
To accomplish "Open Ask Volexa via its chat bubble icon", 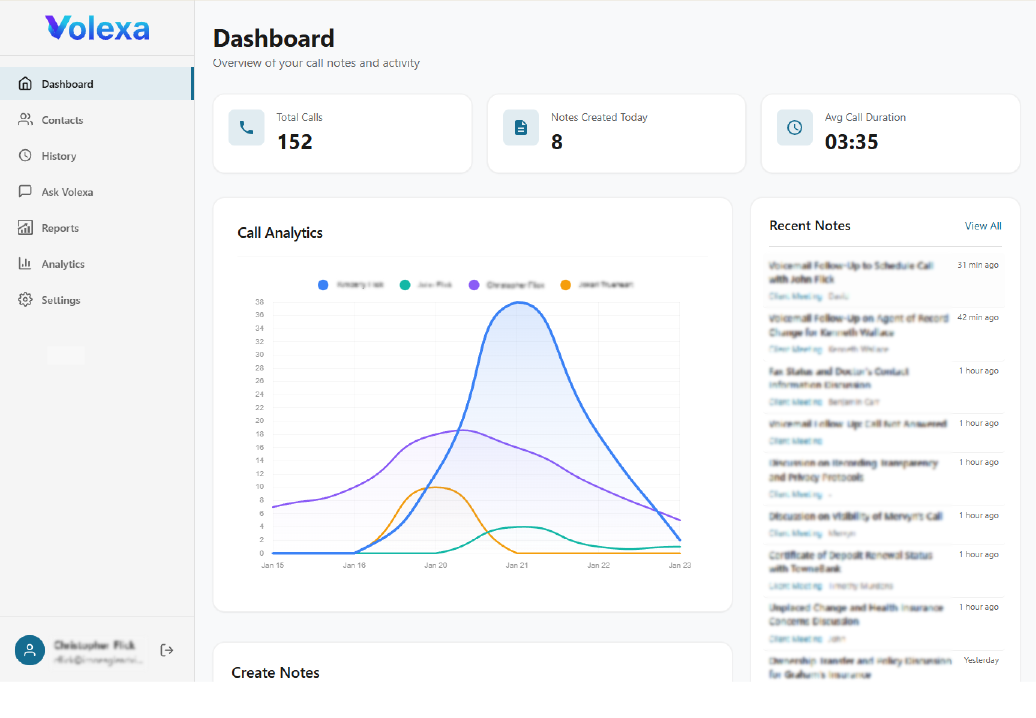I will click(x=27, y=191).
